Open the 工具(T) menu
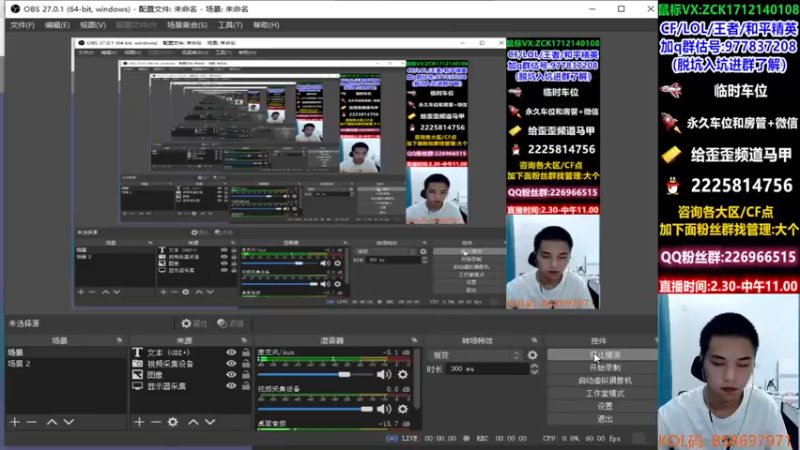This screenshot has width=800, height=450. (x=230, y=25)
